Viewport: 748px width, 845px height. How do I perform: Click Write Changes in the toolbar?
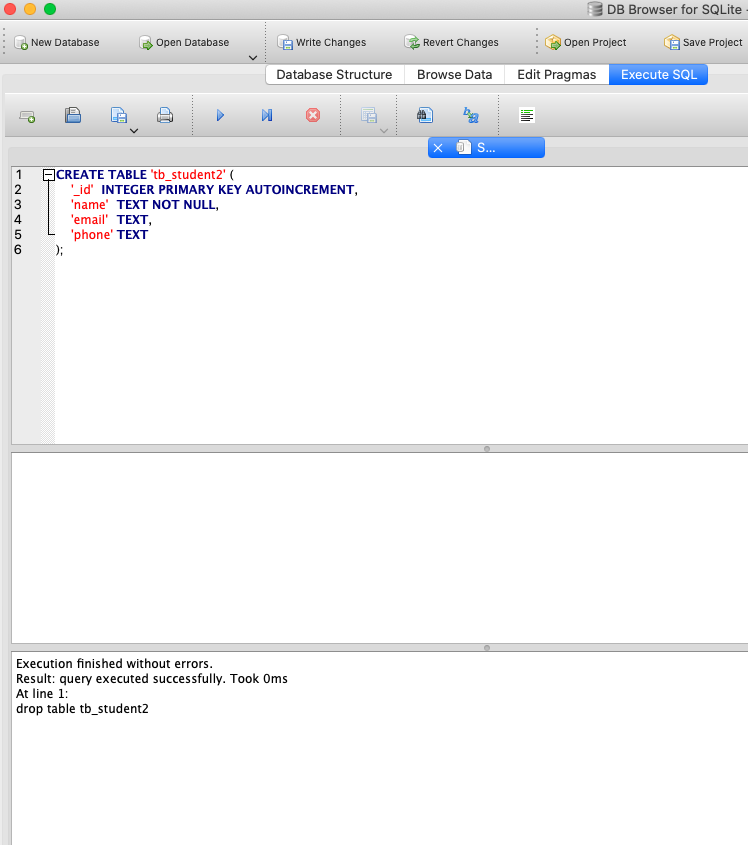point(322,43)
